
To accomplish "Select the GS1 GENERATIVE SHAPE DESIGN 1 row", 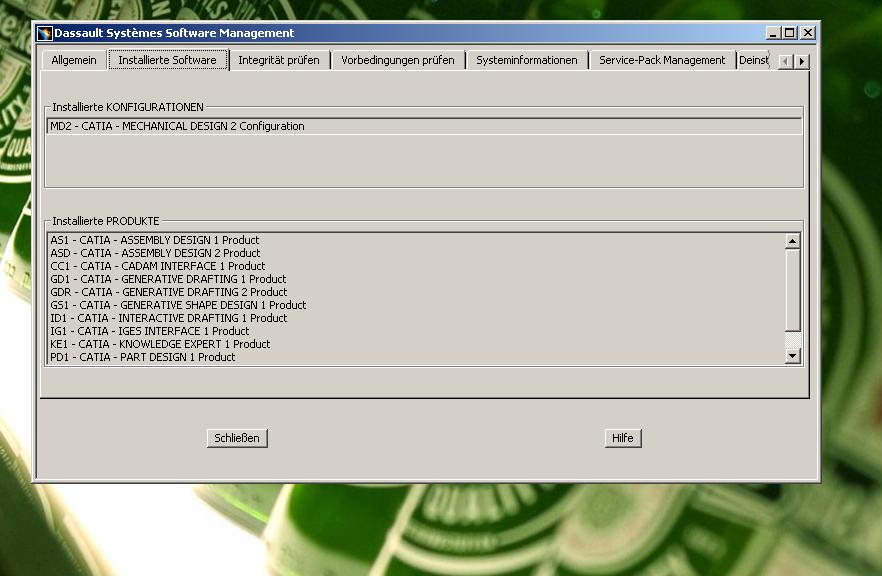I will pos(416,305).
